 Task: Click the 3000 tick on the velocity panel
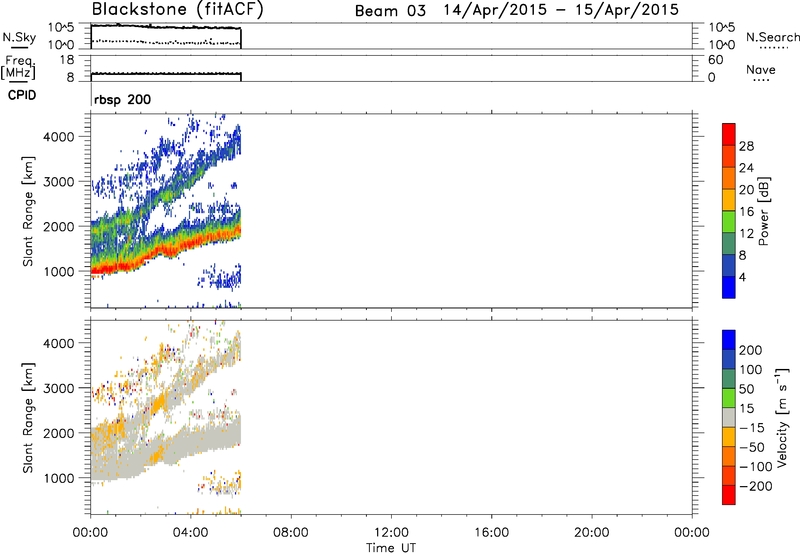[x=59, y=388]
